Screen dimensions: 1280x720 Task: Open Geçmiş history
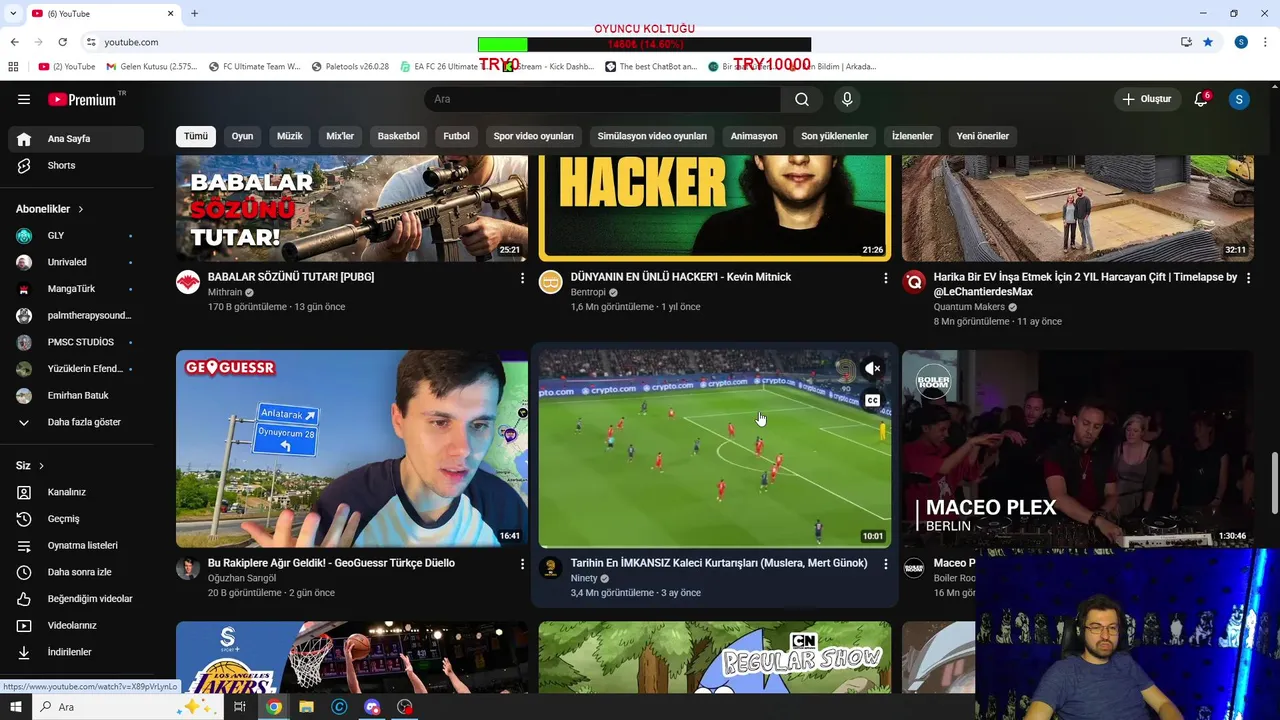point(76,519)
